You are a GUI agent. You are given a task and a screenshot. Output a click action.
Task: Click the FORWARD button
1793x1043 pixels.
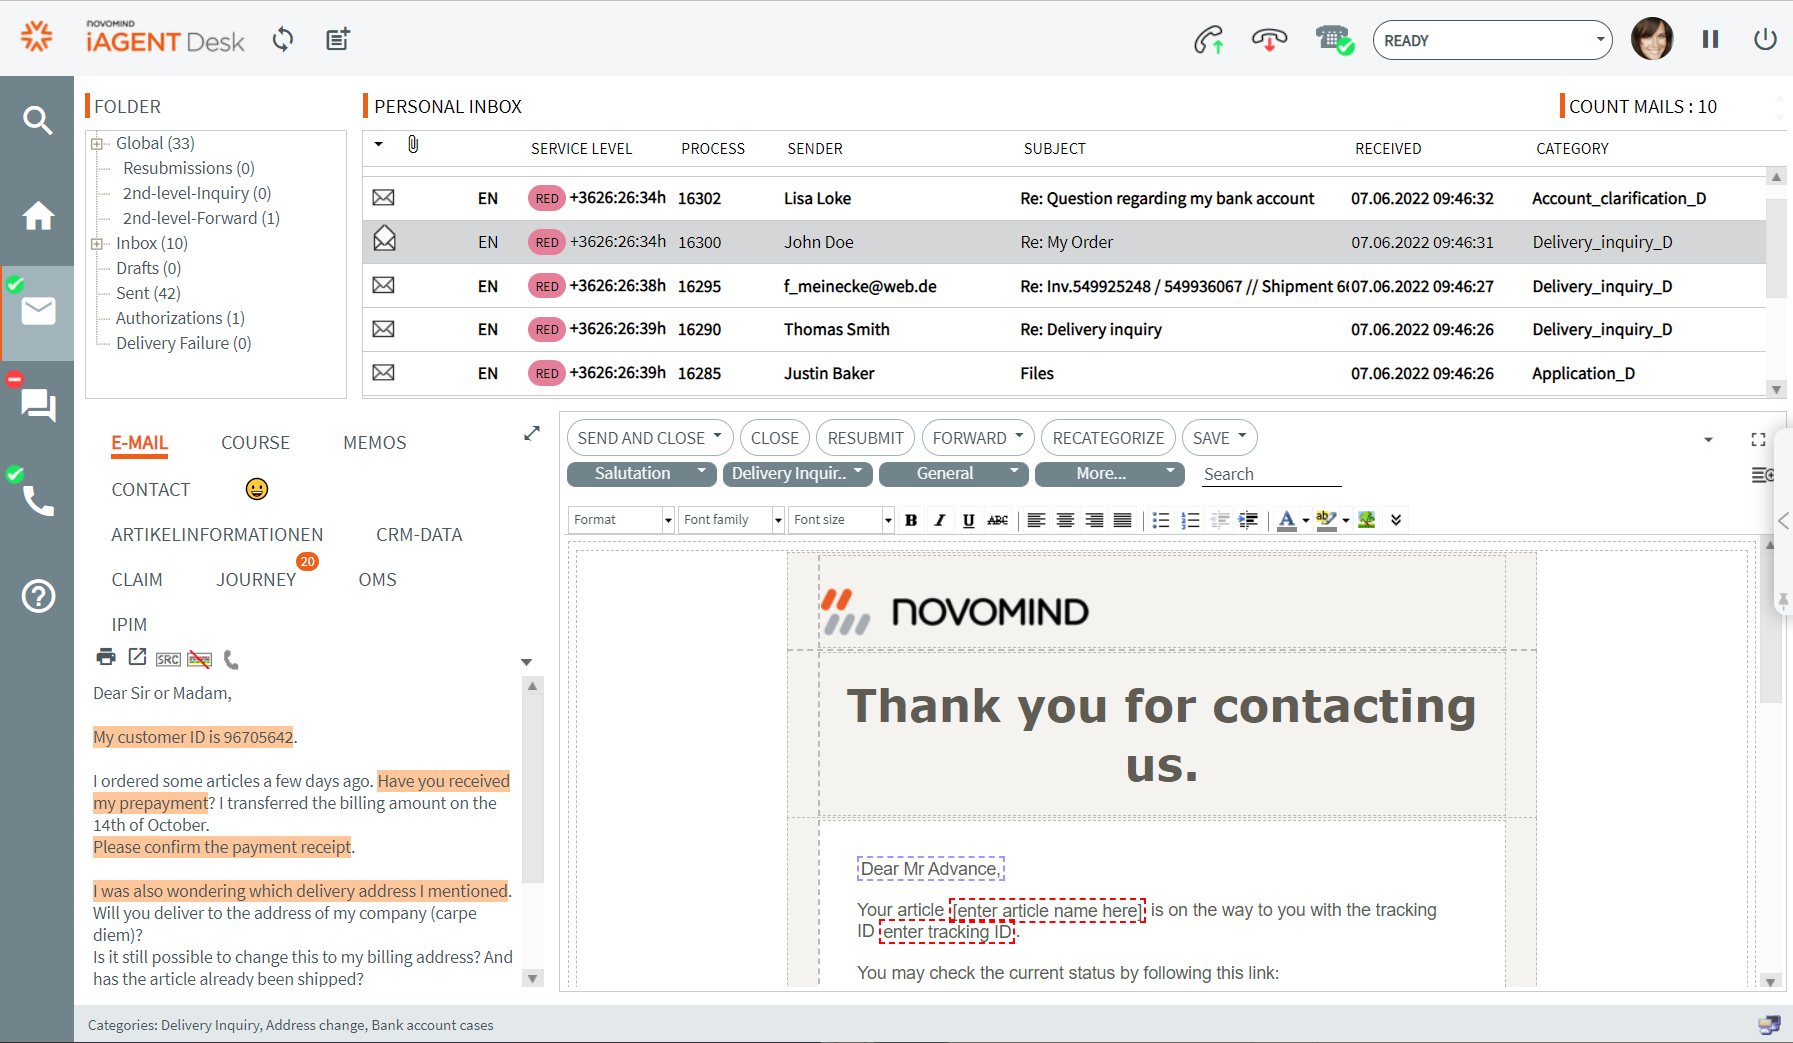(978, 438)
